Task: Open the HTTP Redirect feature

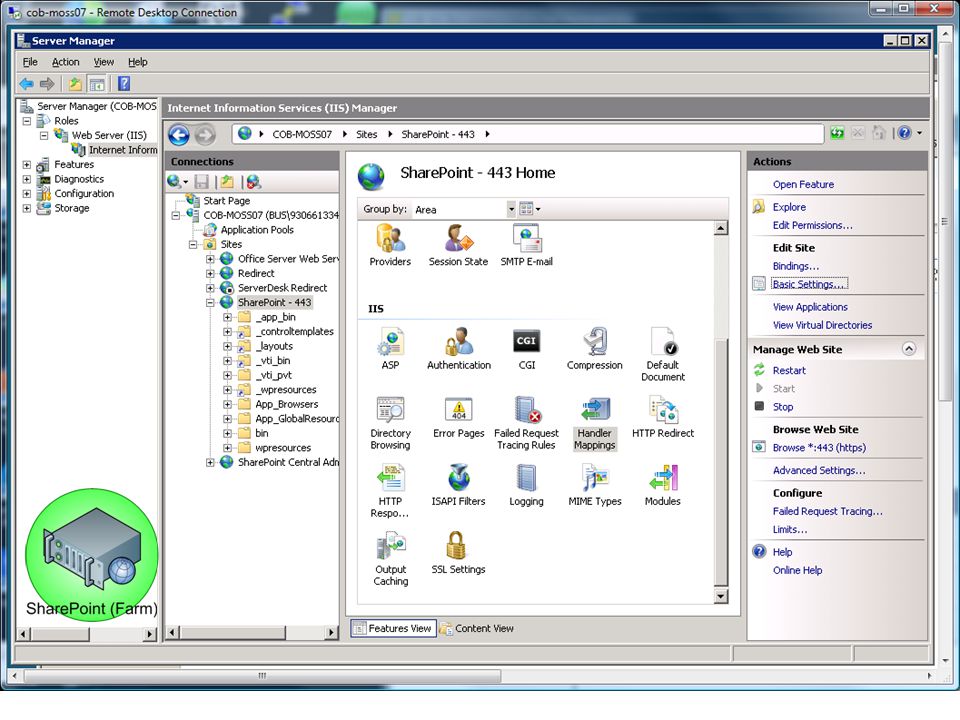Action: [x=663, y=418]
